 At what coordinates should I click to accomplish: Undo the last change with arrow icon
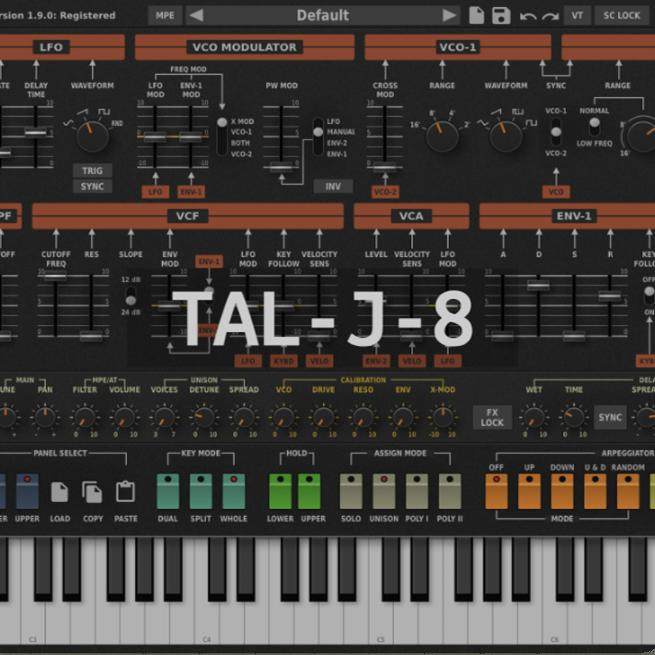pos(528,16)
